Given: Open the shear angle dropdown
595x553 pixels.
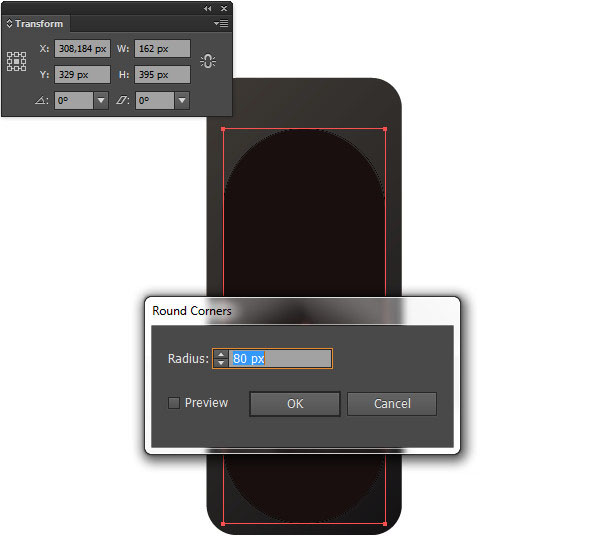Looking at the screenshot, I should (x=182, y=101).
